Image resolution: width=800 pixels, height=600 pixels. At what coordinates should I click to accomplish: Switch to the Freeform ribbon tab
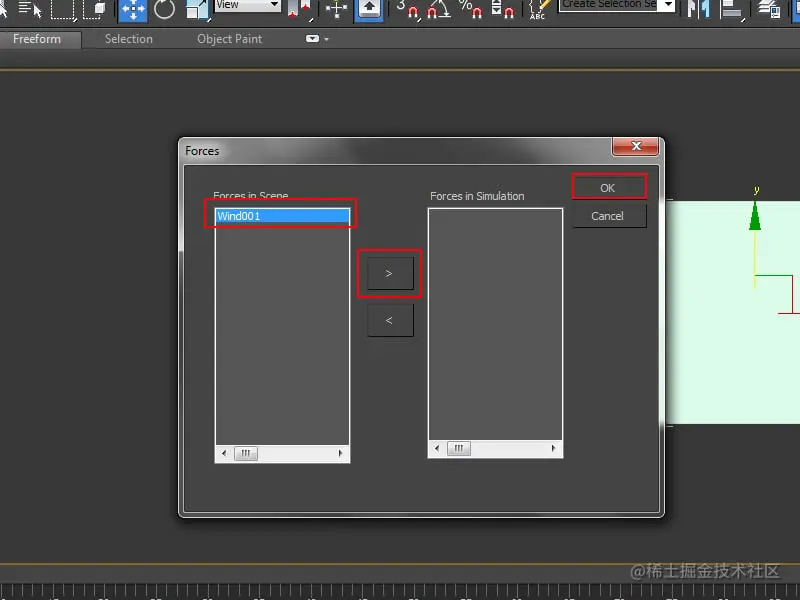point(37,39)
